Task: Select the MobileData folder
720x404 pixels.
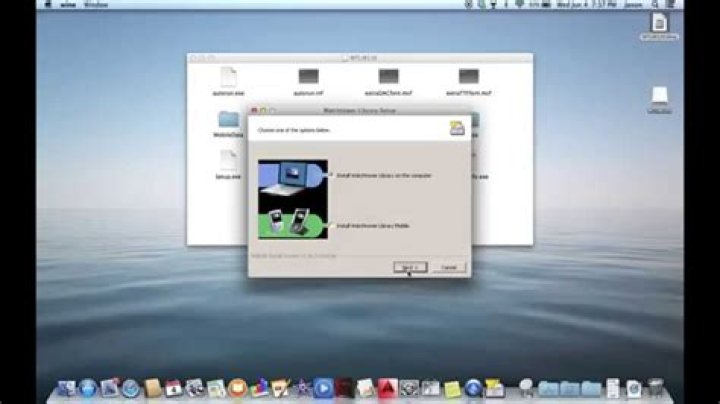Action: 228,121
